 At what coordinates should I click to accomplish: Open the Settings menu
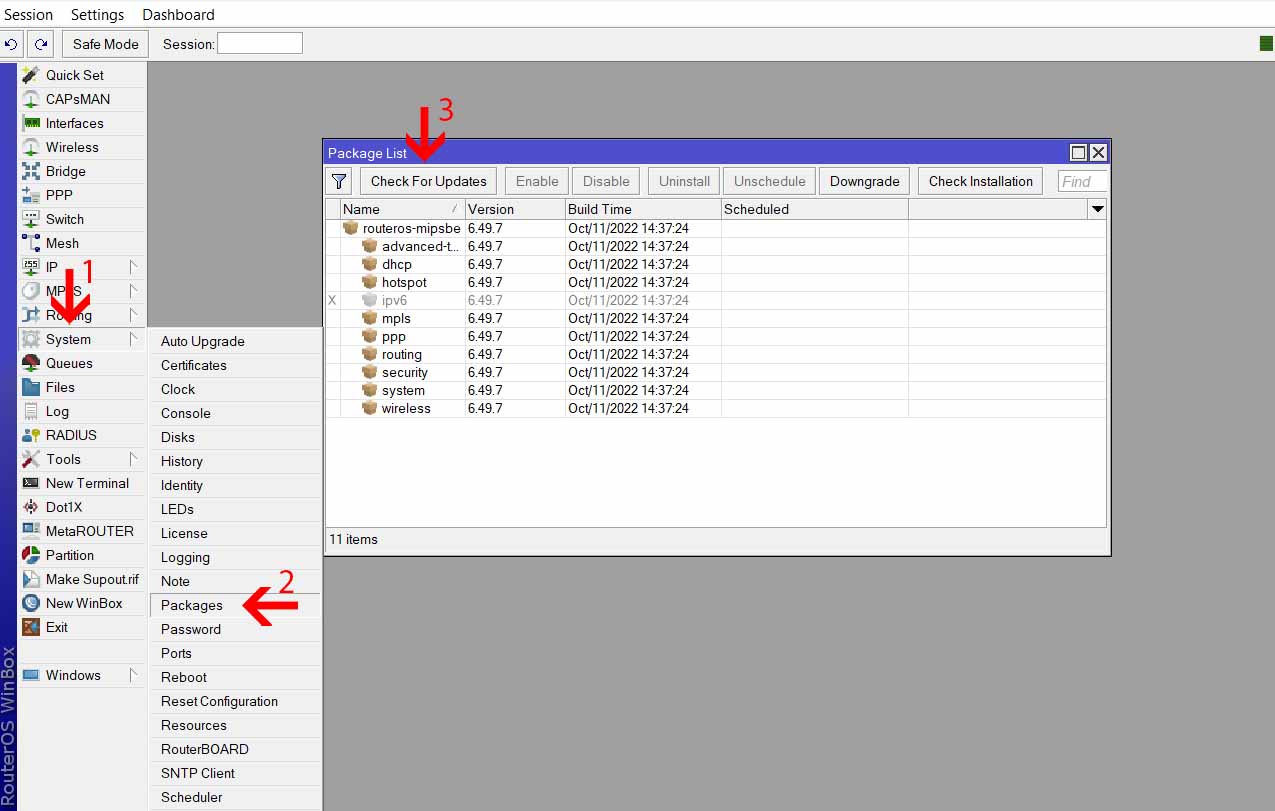click(x=97, y=14)
